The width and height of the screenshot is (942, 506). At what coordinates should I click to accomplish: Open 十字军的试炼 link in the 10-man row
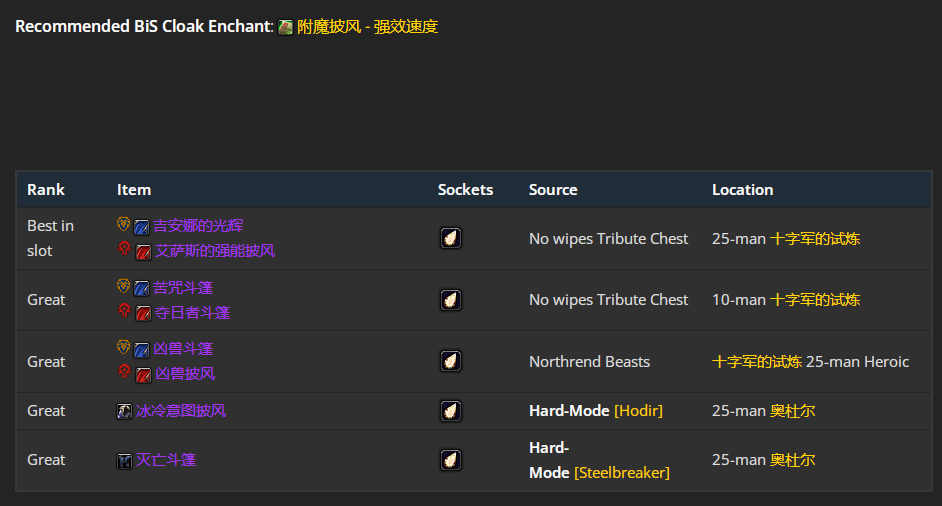815,300
